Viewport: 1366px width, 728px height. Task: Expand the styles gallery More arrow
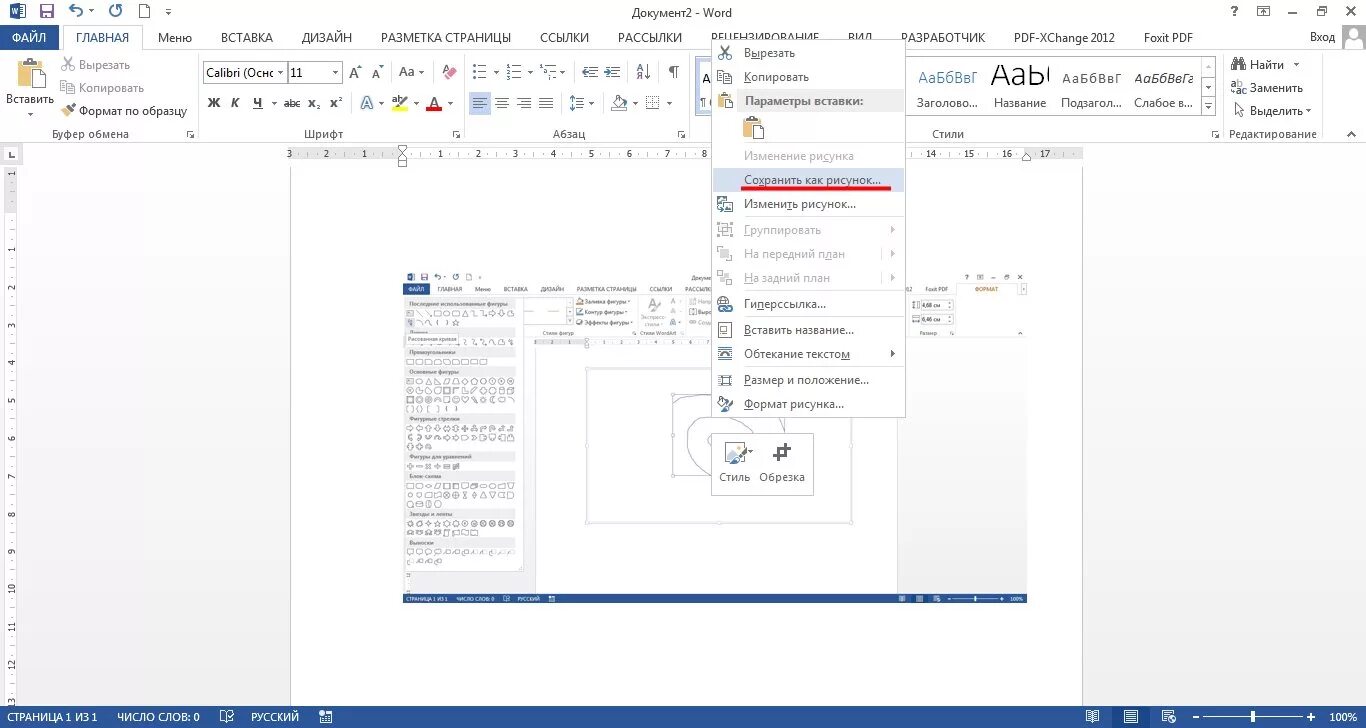[x=1208, y=108]
